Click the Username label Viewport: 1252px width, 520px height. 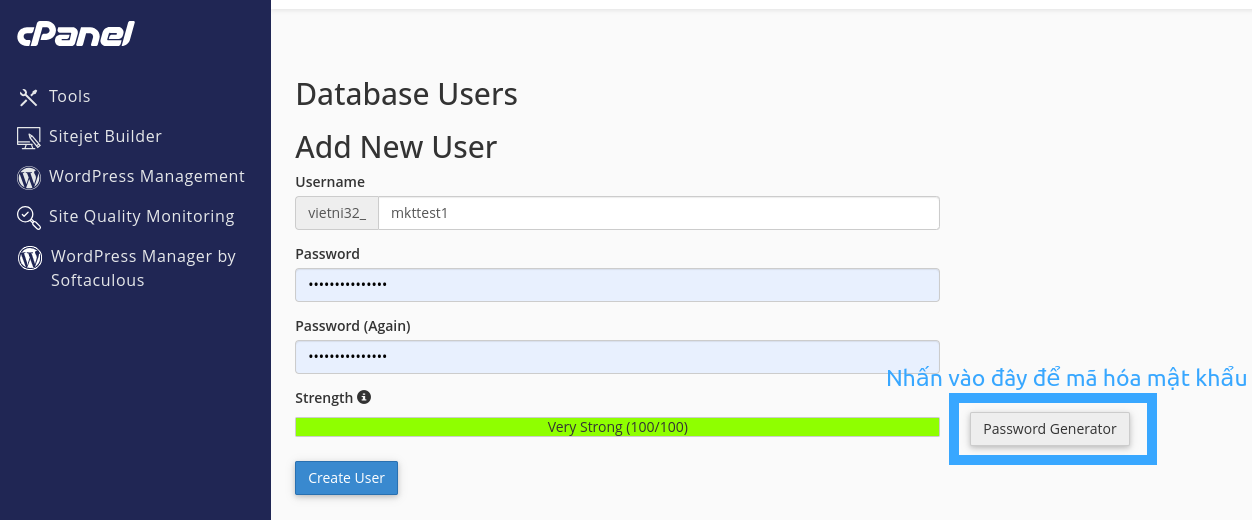pyautogui.click(x=330, y=182)
